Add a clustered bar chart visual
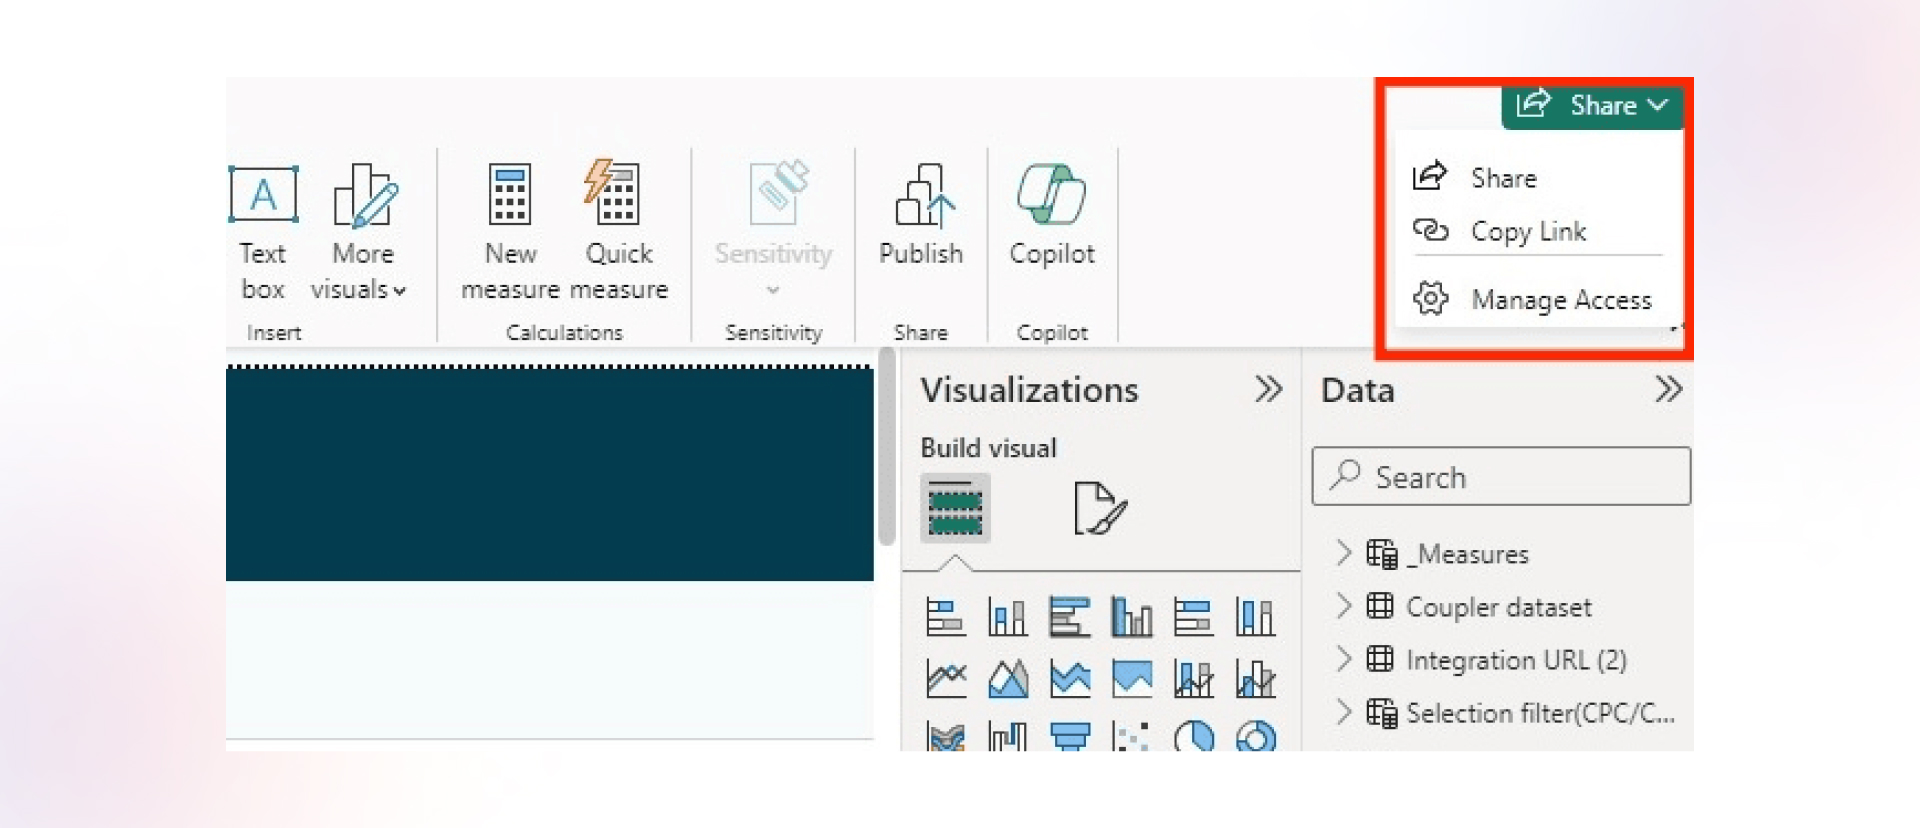The width and height of the screenshot is (1920, 828). click(1069, 617)
